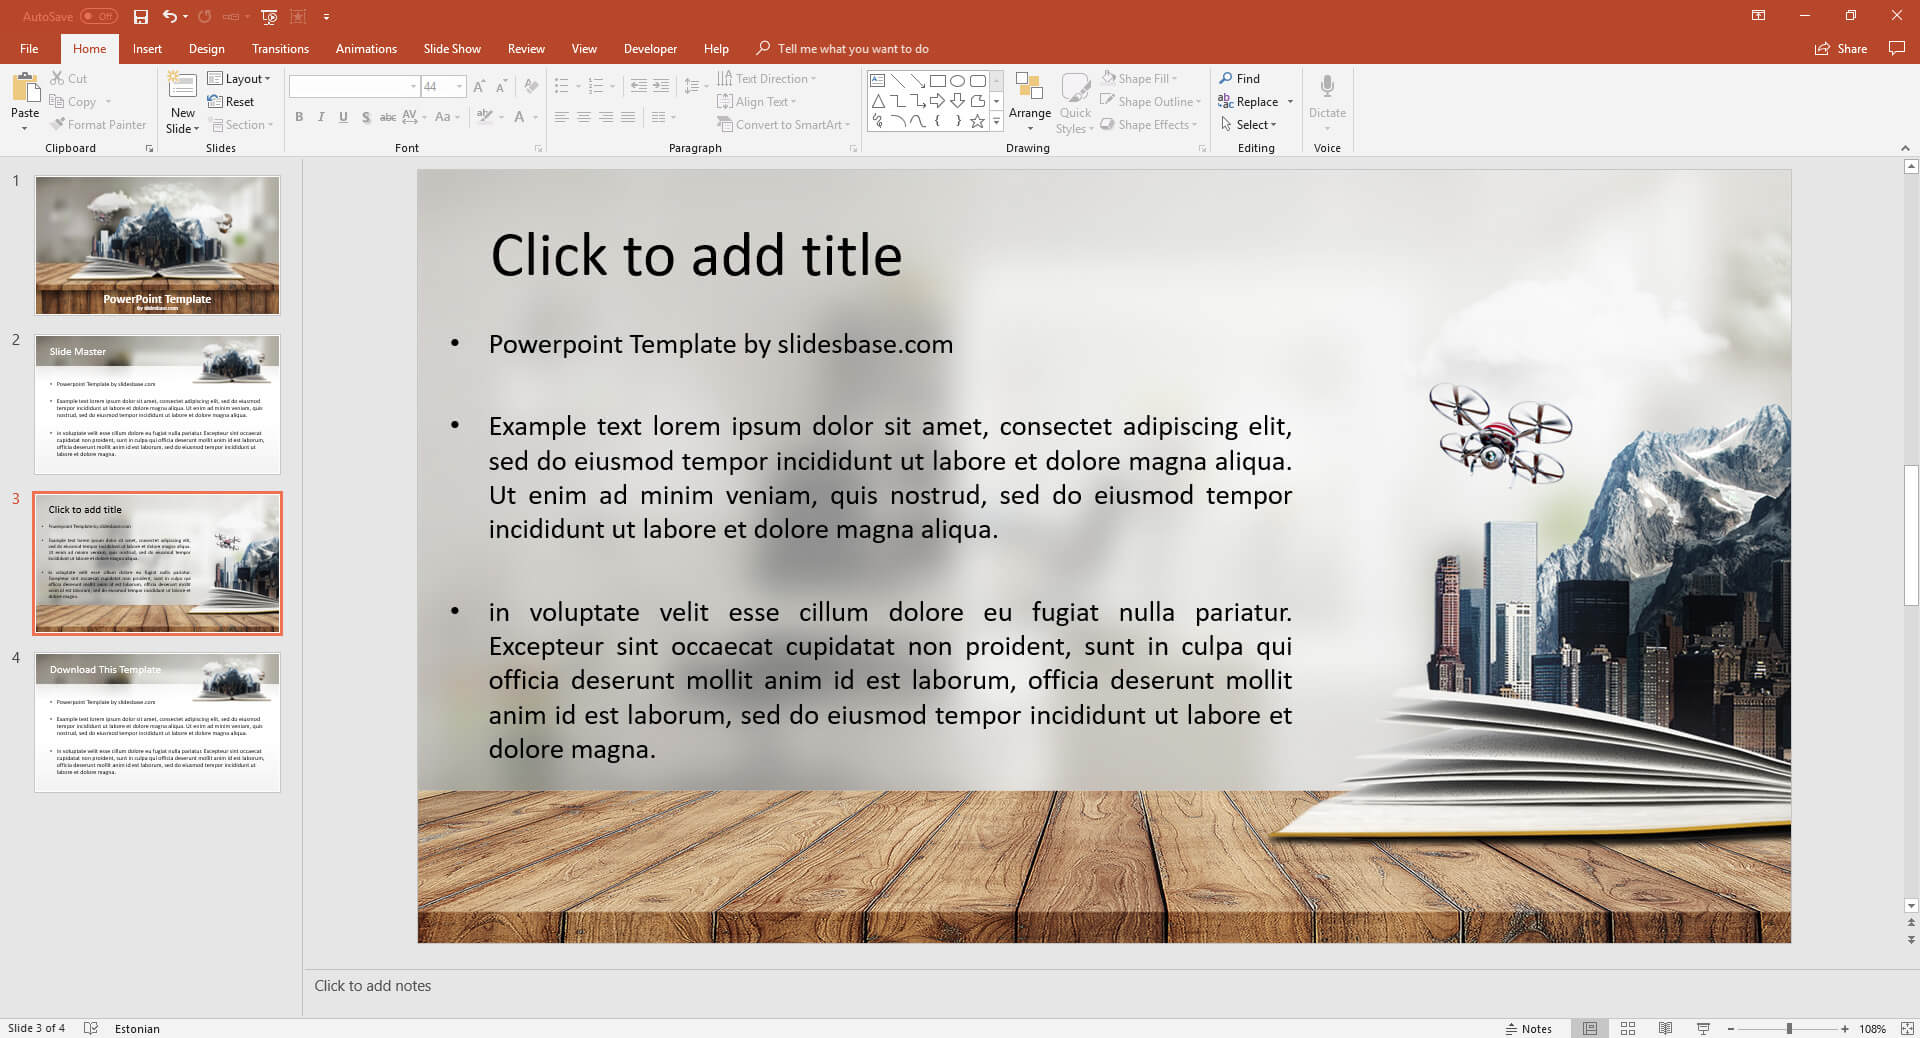Select slide 4 thumbnail Download This Template
Viewport: 1920px width, 1038px height.
click(157, 722)
